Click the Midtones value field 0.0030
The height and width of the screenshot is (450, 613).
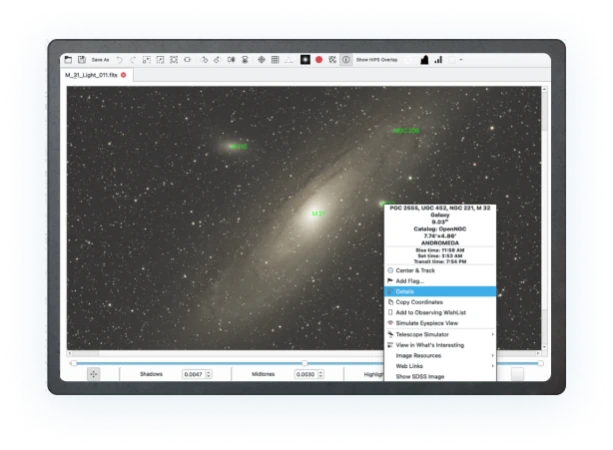pos(306,374)
